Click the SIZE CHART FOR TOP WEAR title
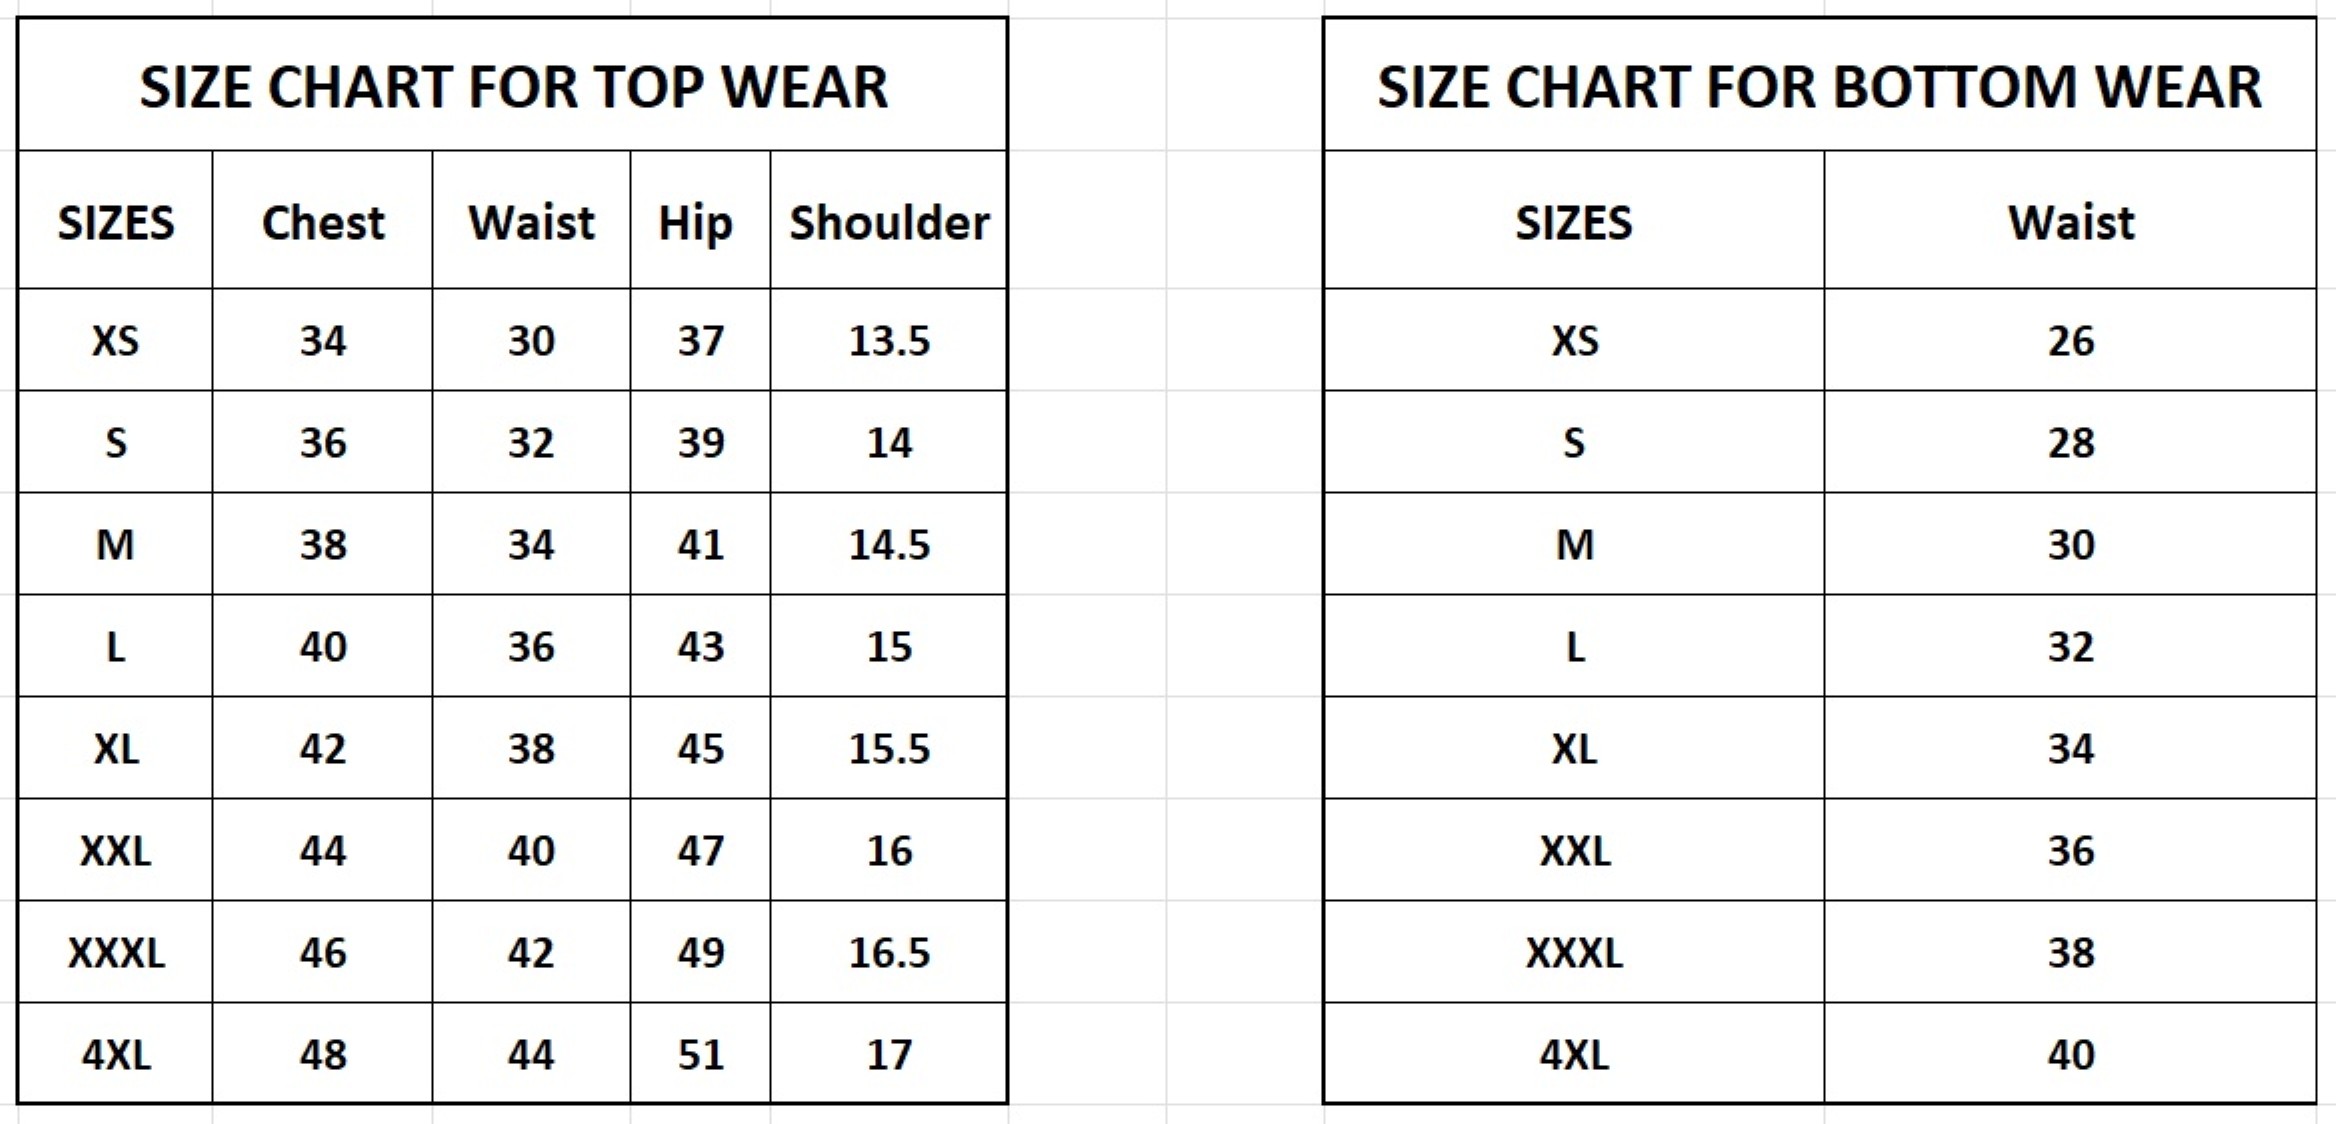The height and width of the screenshot is (1124, 2336). pos(513,87)
